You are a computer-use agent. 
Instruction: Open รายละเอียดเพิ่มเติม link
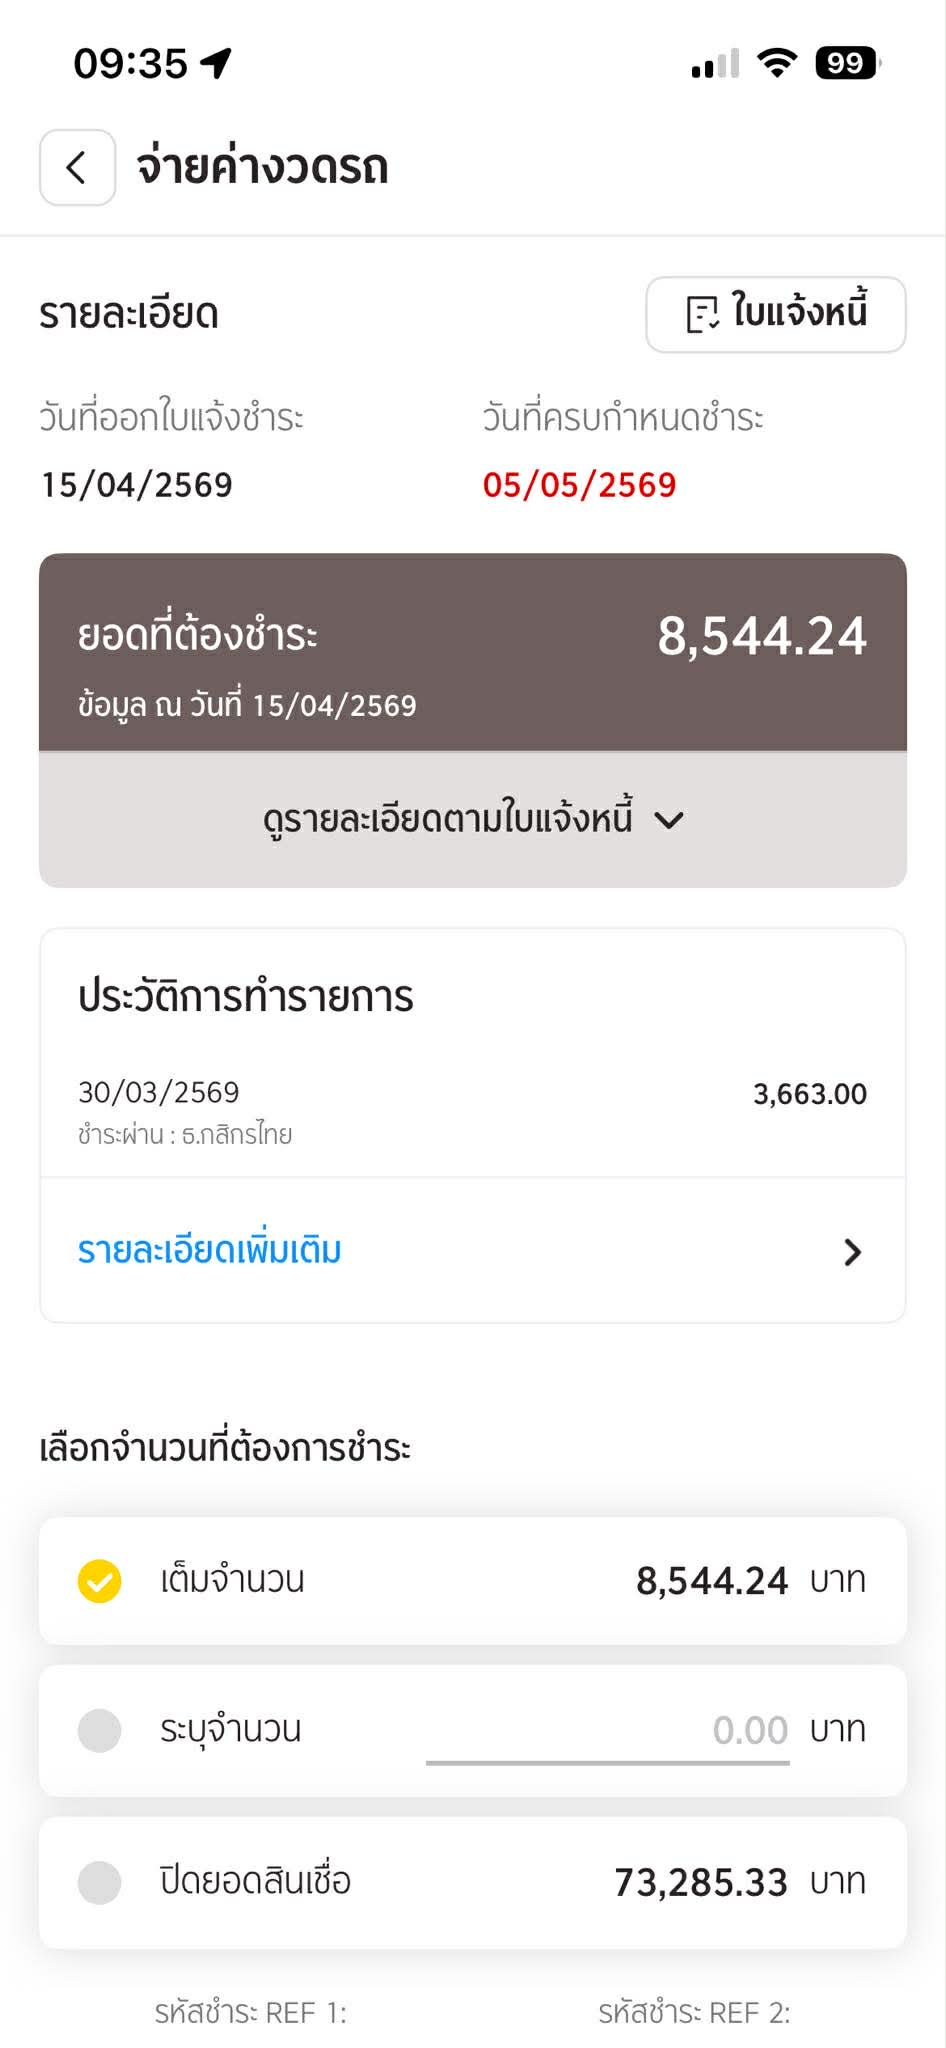pyautogui.click(x=210, y=1250)
